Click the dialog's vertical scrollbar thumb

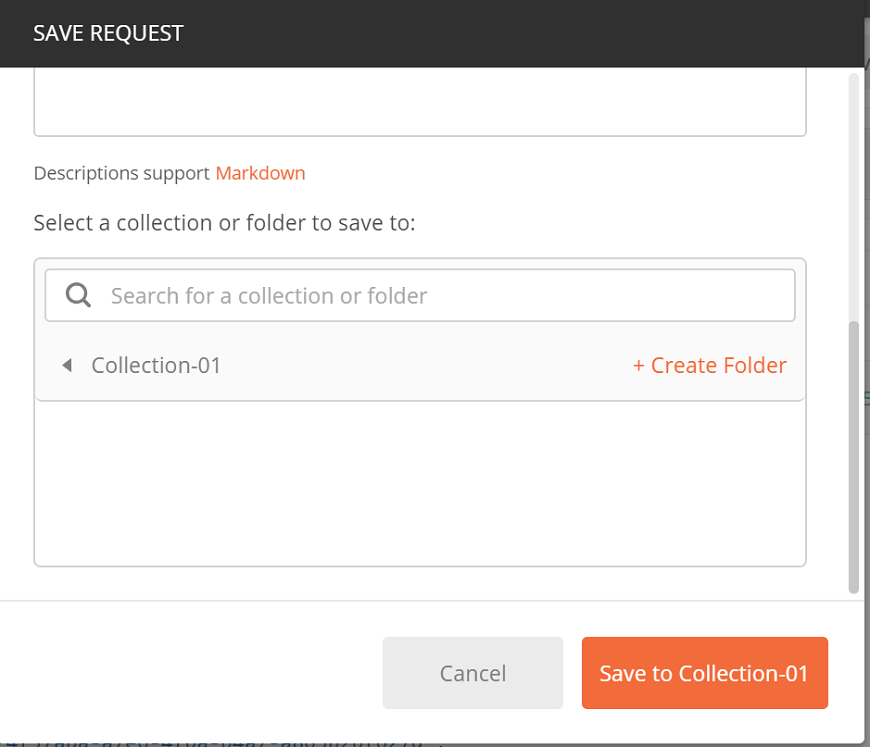[854, 457]
